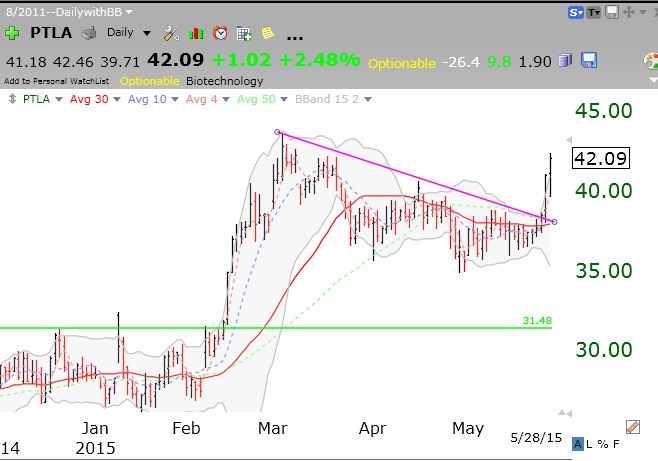658x461 pixels.
Task: Click the four-arrow move icon
Action: (629, 12)
